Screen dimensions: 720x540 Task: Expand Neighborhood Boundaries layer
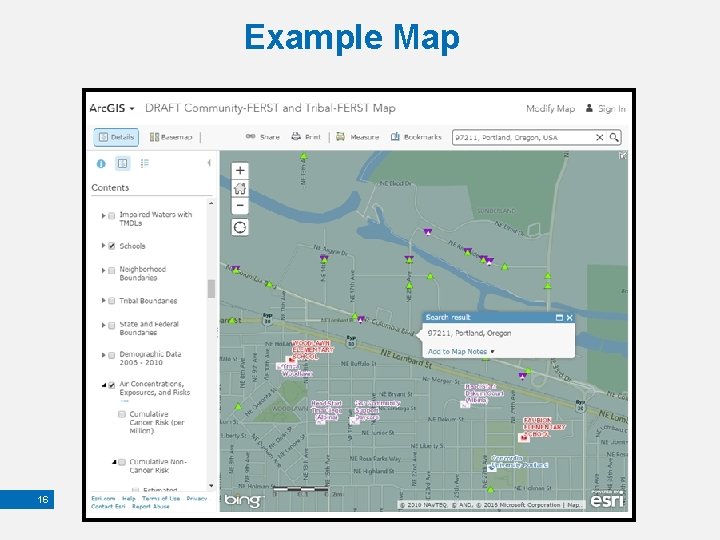[103, 270]
